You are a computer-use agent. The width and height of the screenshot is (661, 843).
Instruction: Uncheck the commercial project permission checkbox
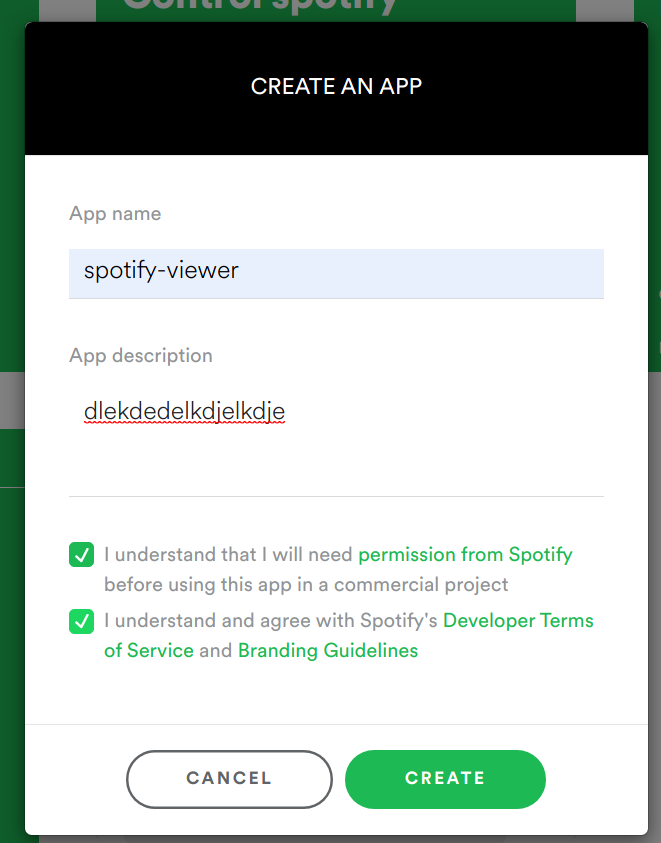pos(82,555)
